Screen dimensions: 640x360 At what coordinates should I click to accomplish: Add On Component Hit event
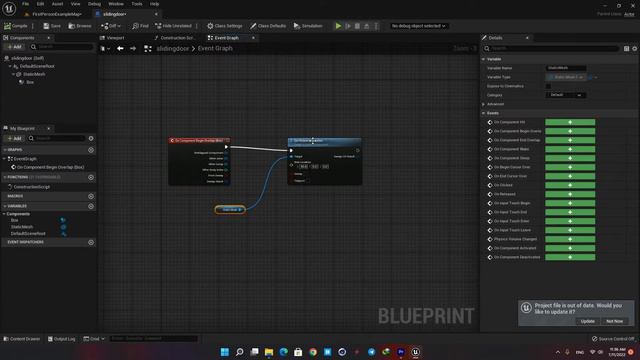click(570, 122)
